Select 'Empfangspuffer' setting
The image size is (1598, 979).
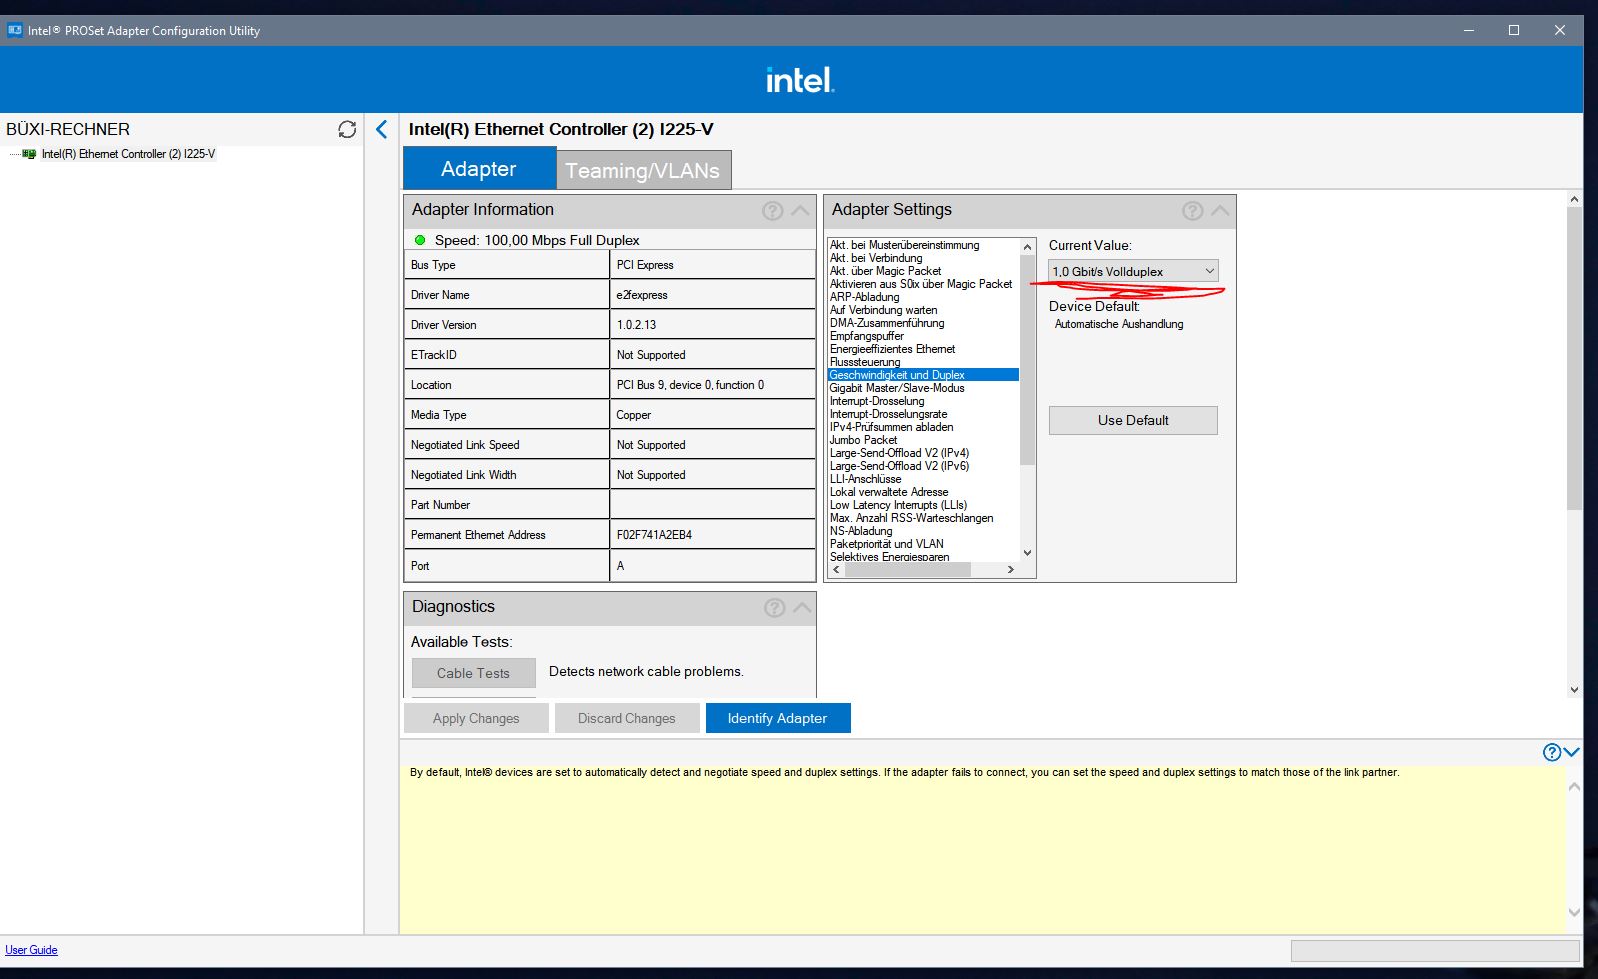[x=867, y=336]
